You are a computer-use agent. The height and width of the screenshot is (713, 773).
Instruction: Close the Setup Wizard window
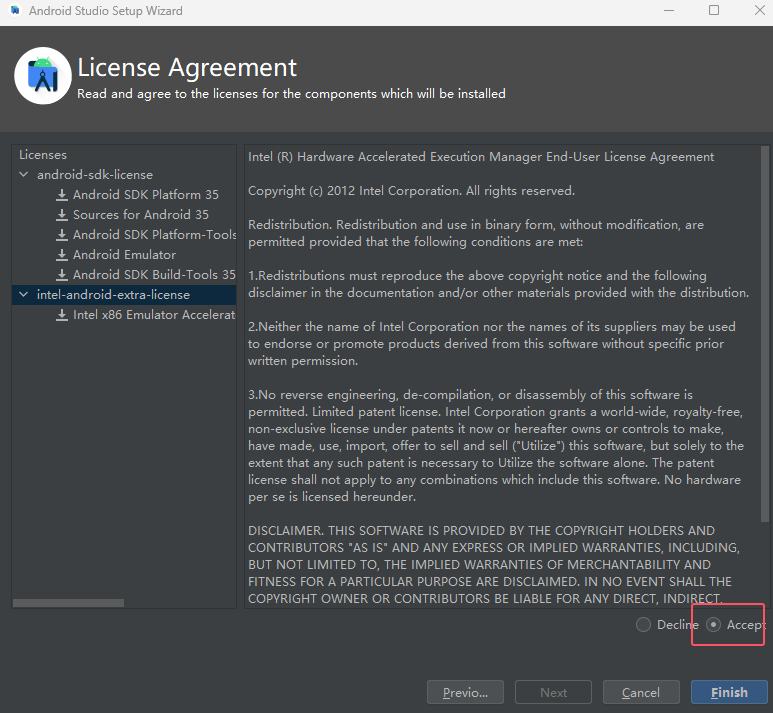[760, 10]
